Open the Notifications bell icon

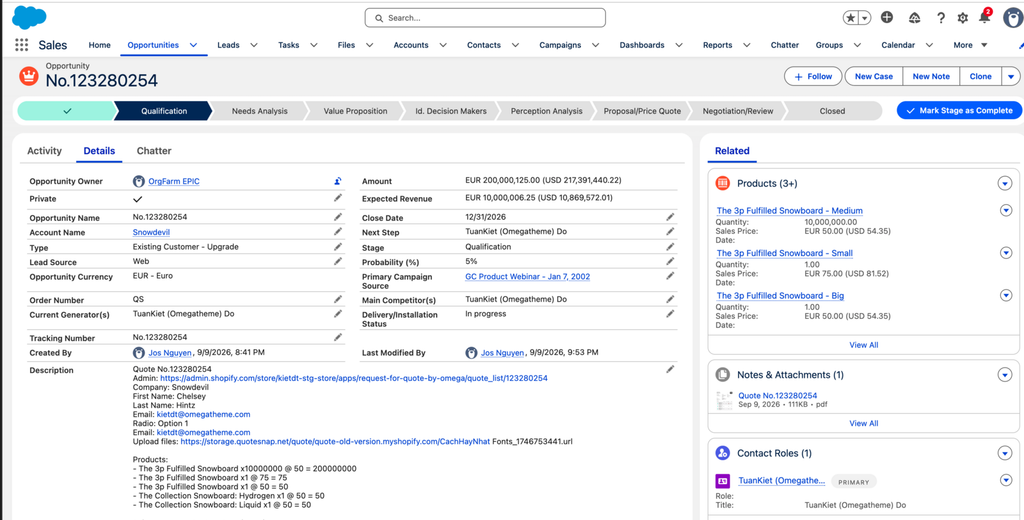tap(984, 18)
